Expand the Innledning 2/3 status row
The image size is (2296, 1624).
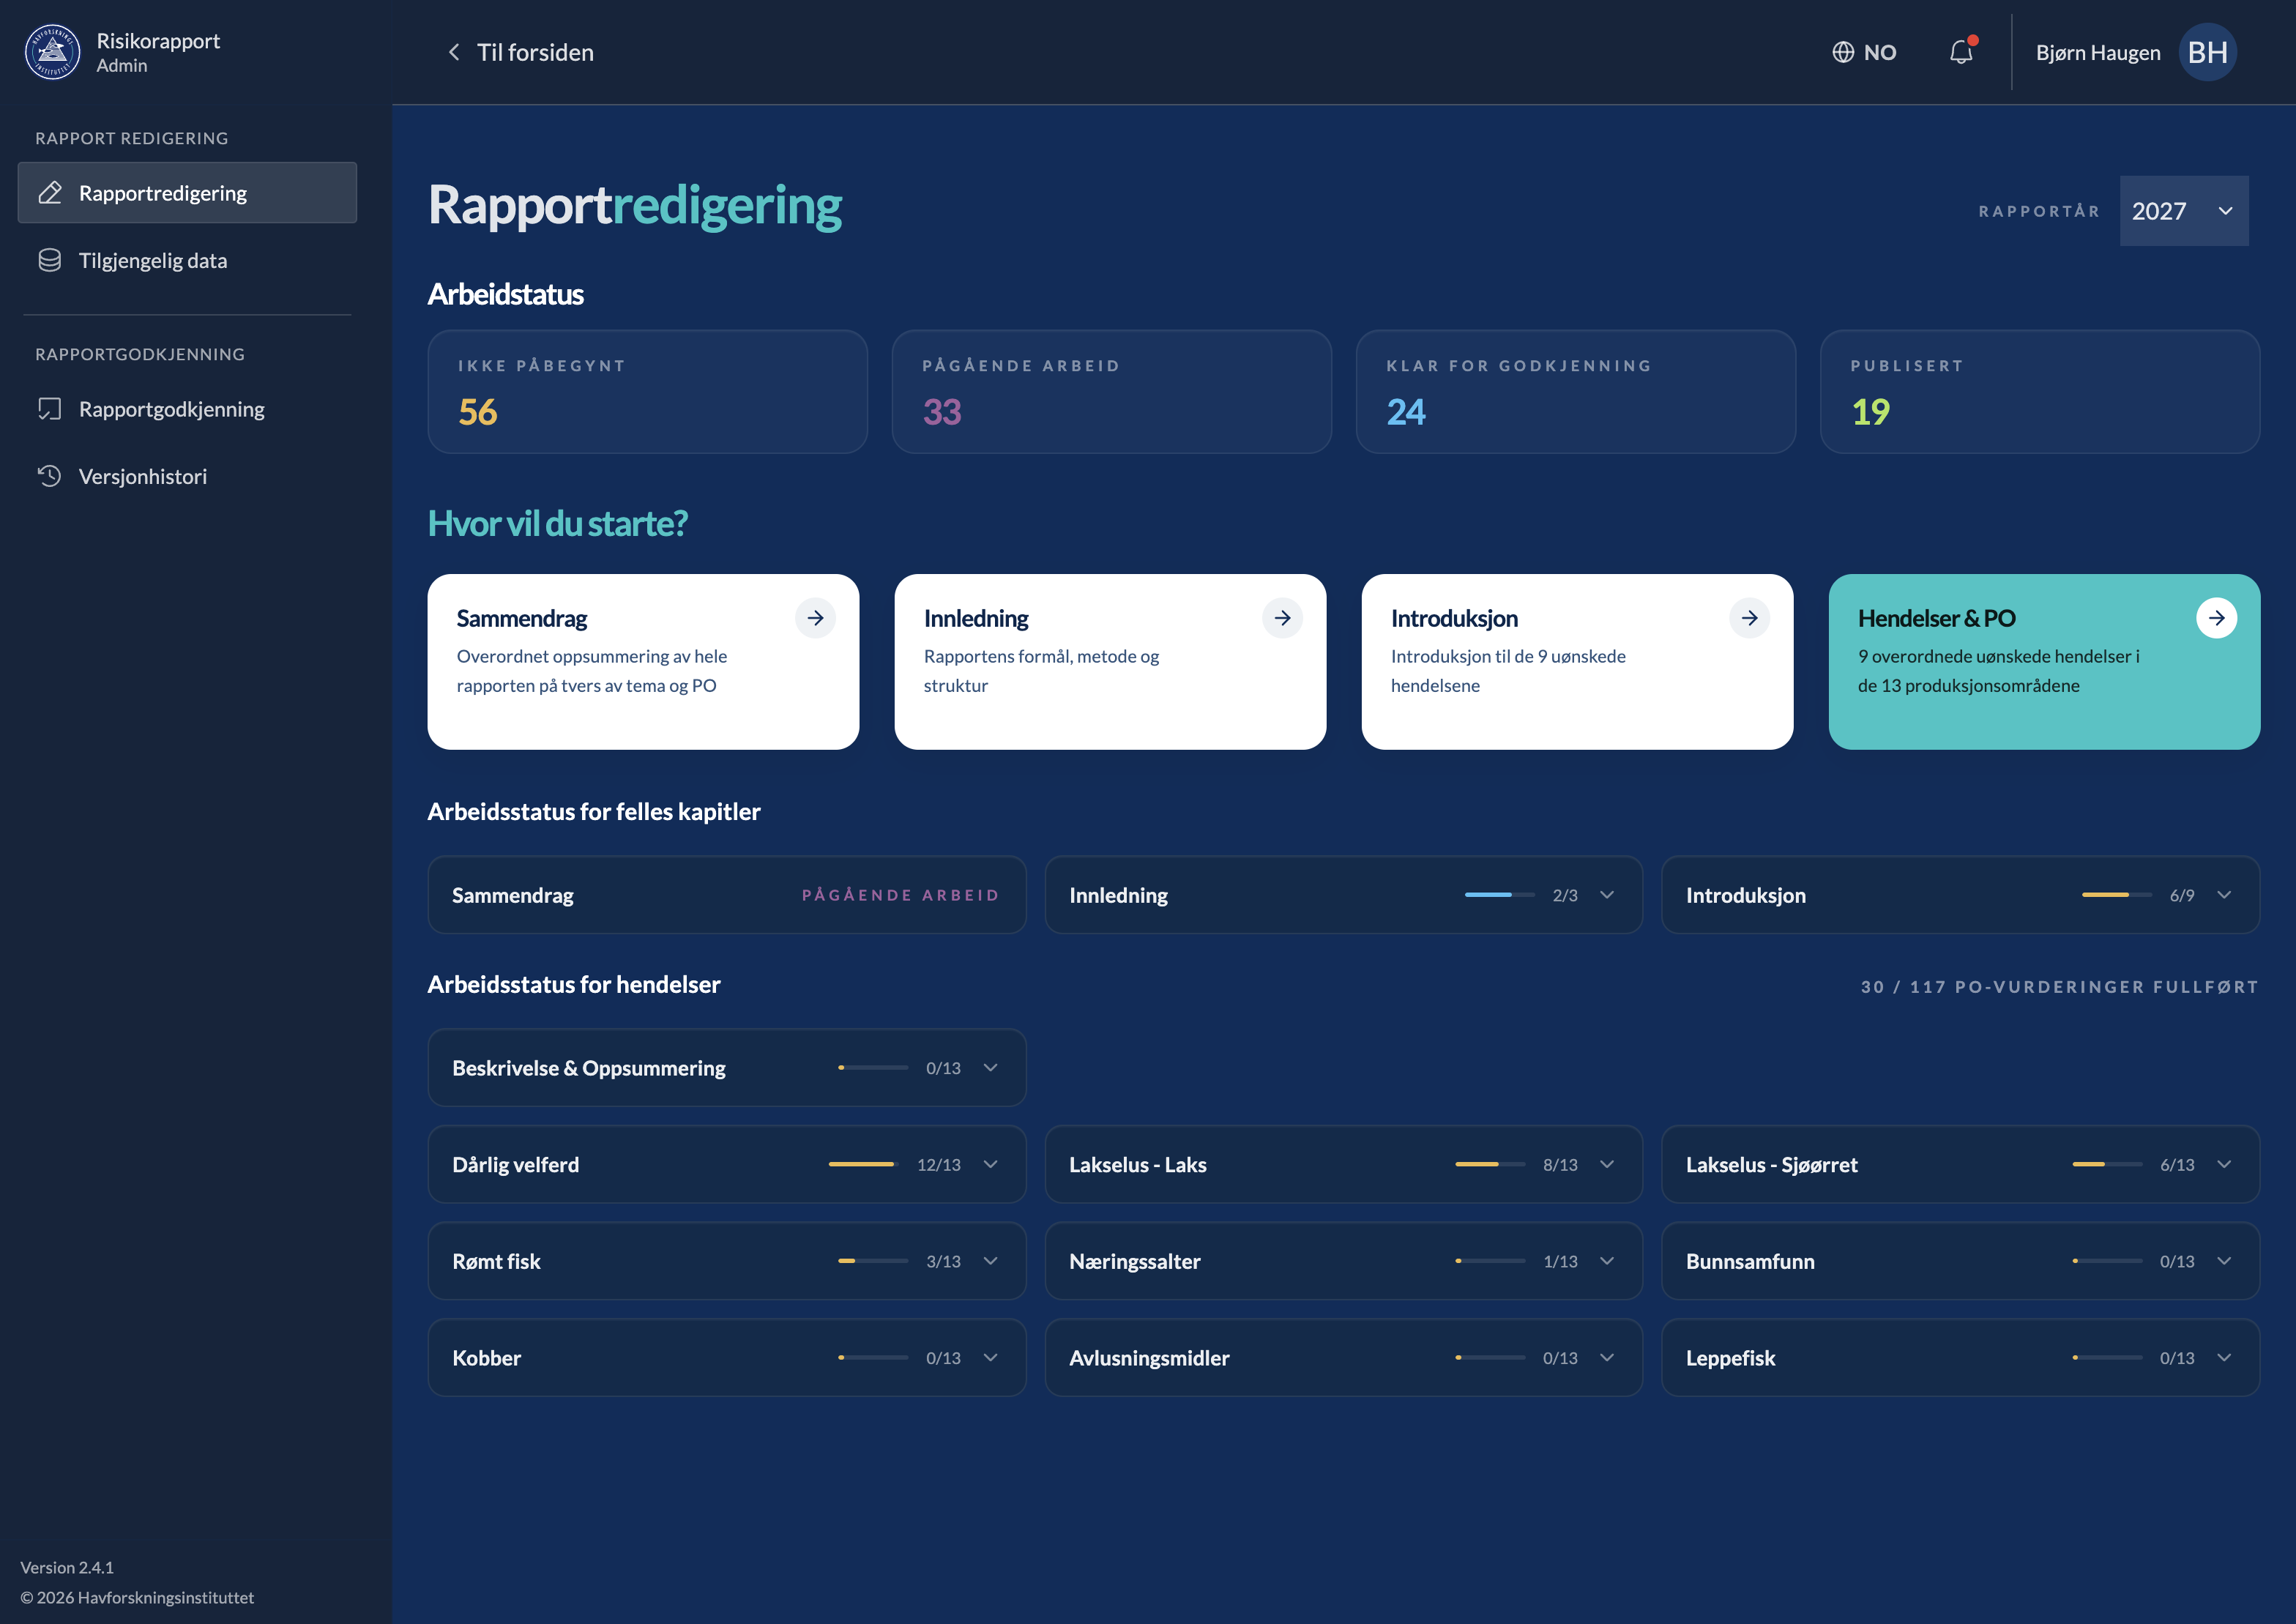[1607, 895]
